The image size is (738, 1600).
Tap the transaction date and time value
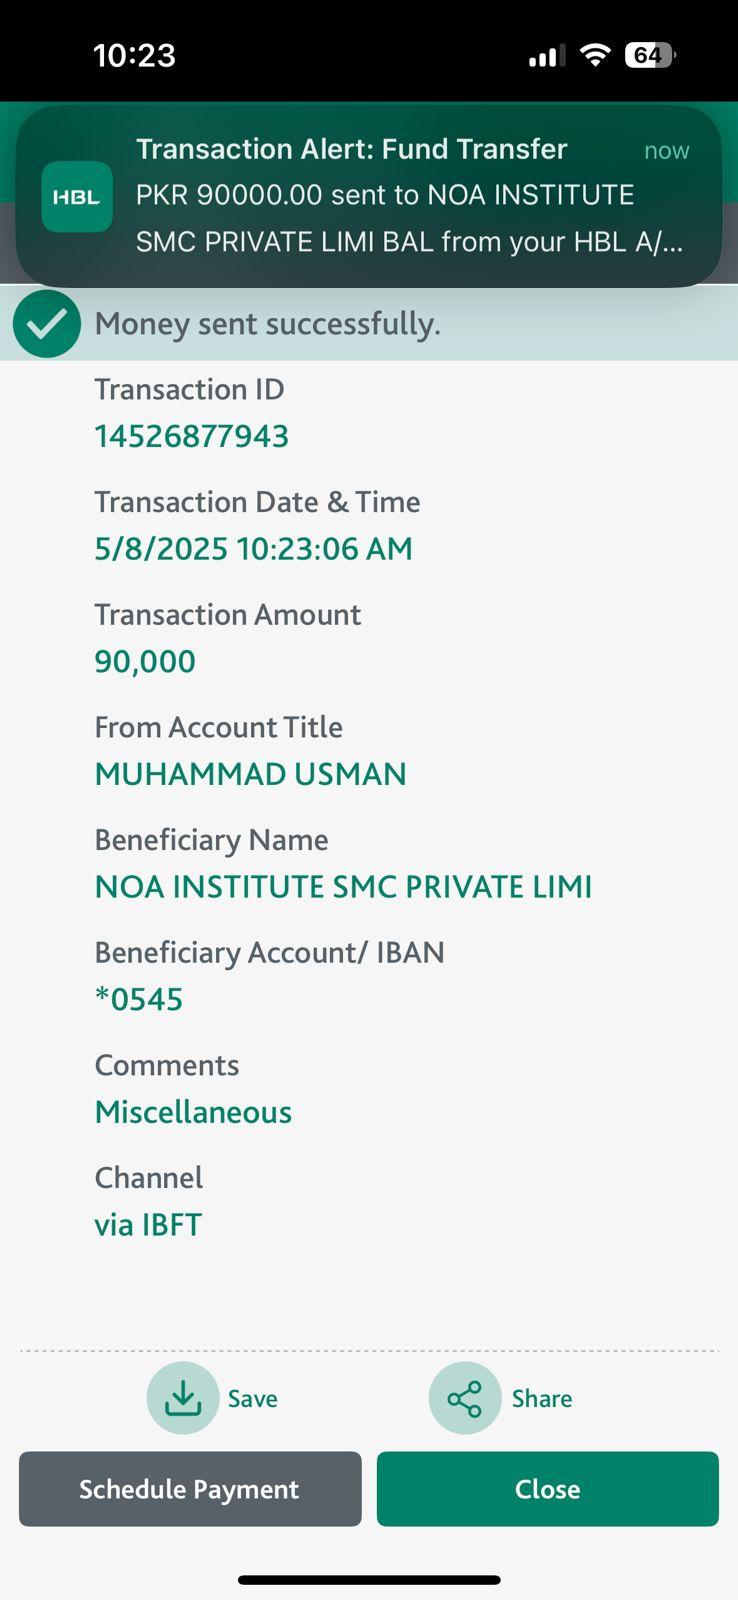(253, 548)
